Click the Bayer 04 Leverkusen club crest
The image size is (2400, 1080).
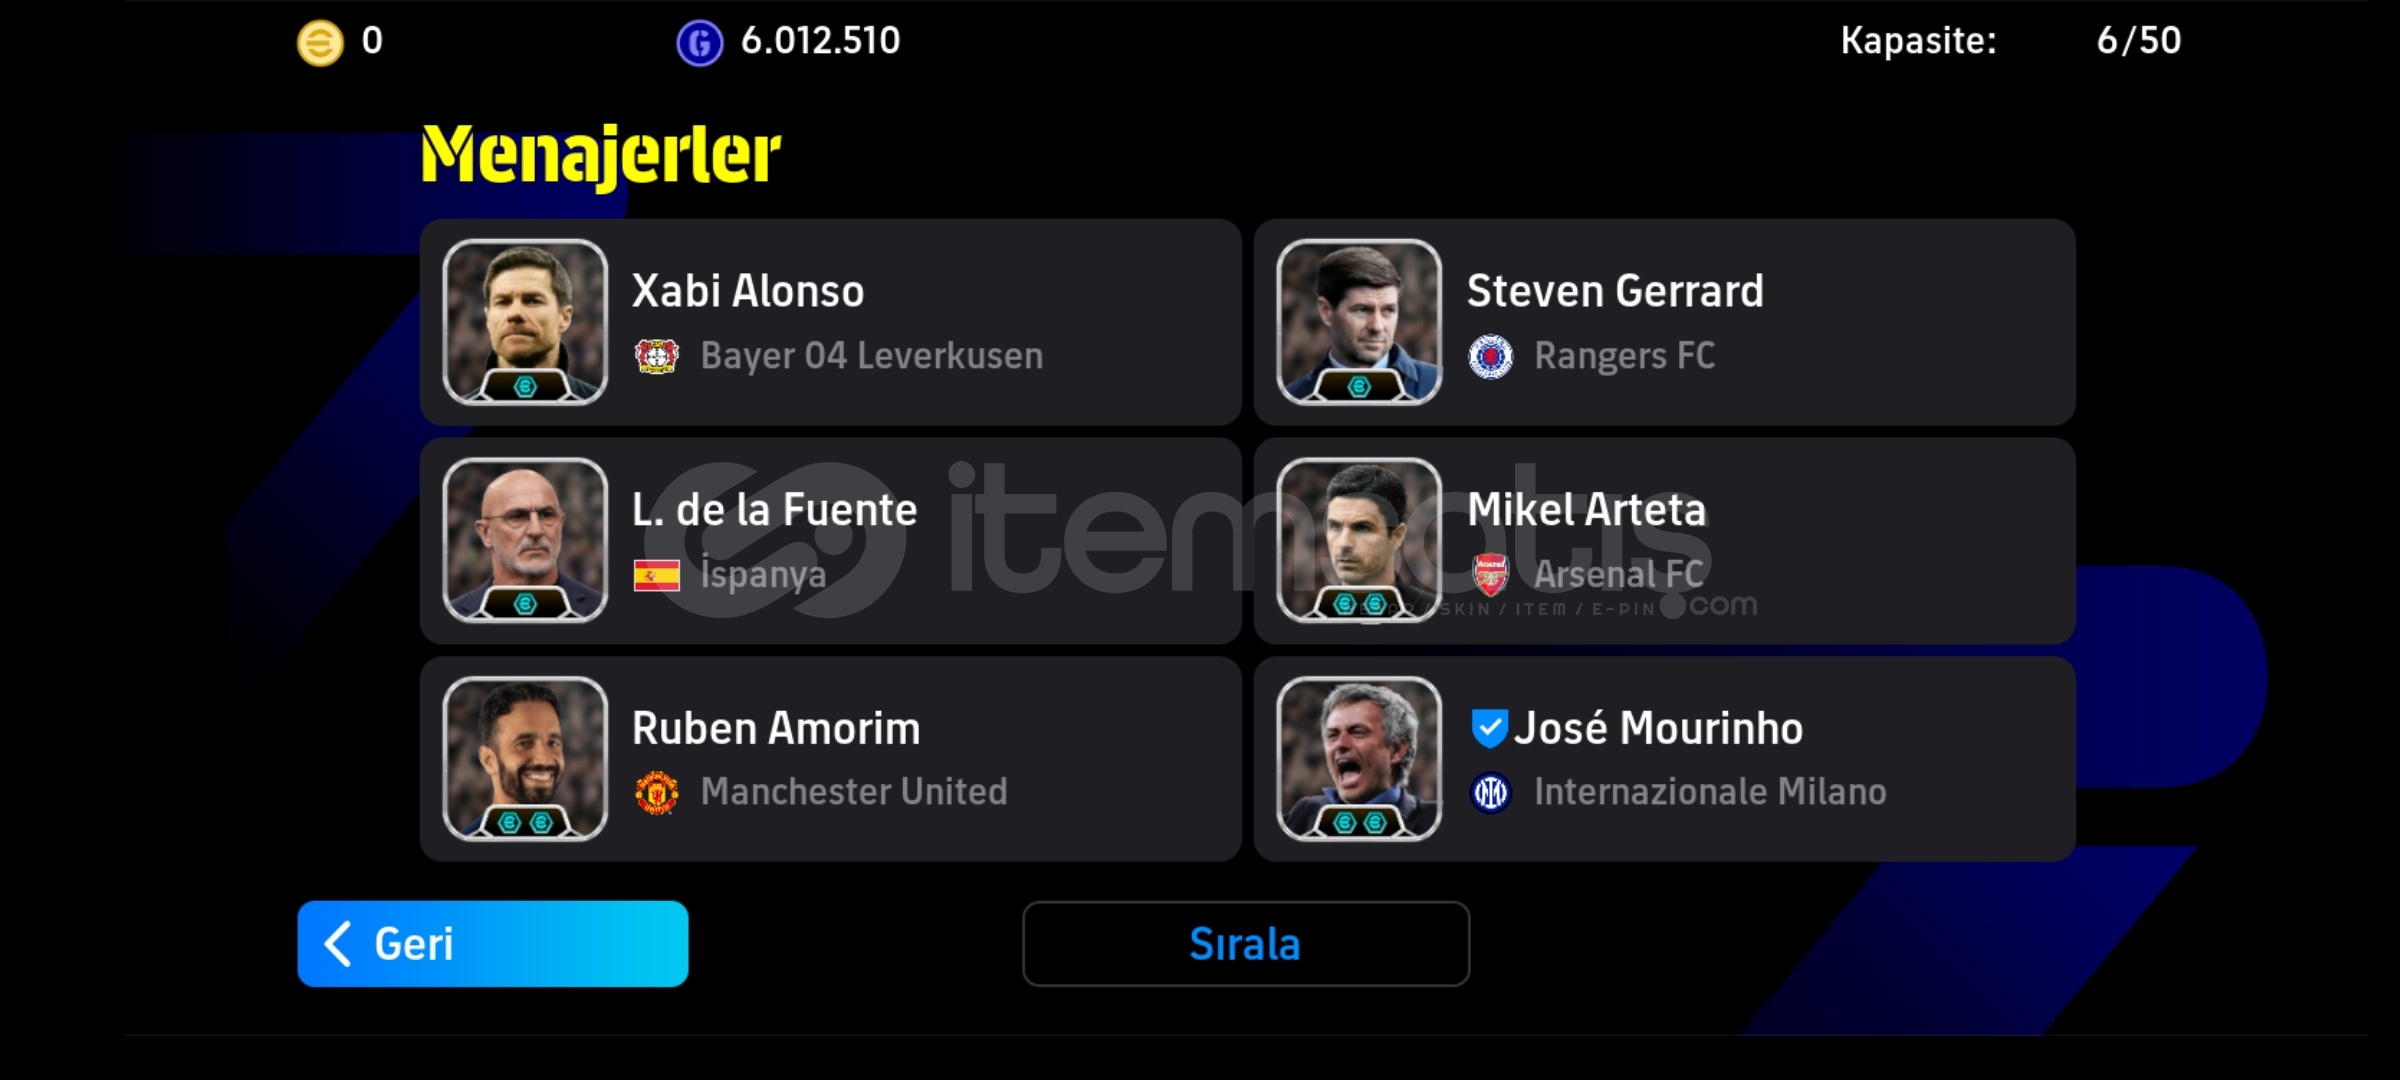[657, 356]
